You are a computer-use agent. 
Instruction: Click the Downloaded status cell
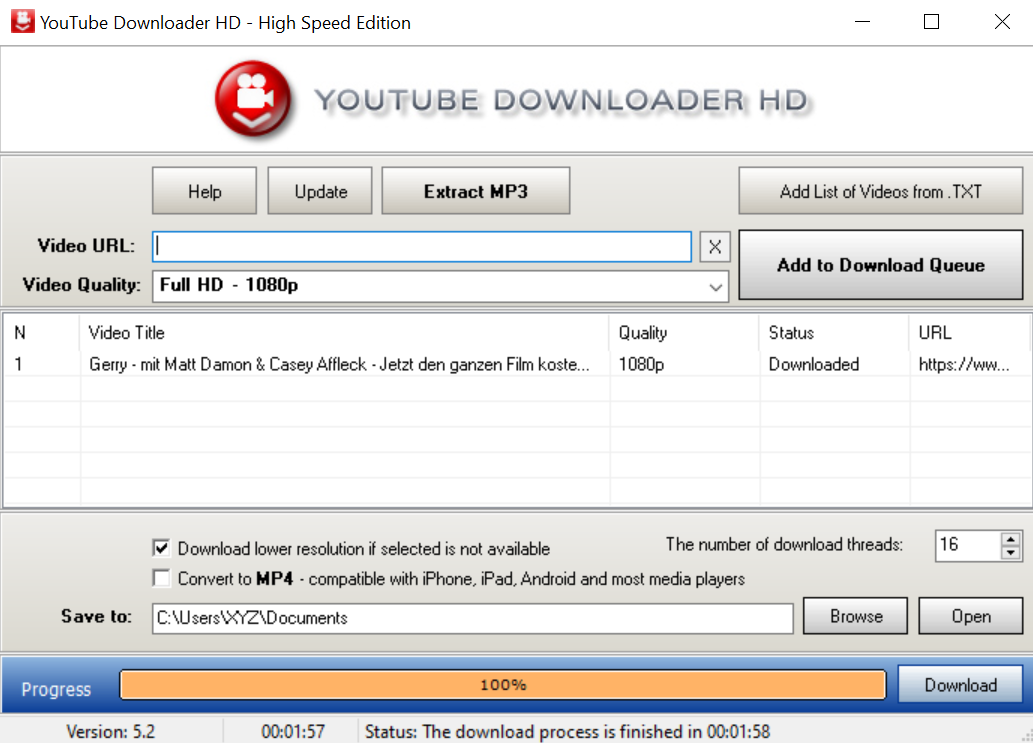pos(814,364)
